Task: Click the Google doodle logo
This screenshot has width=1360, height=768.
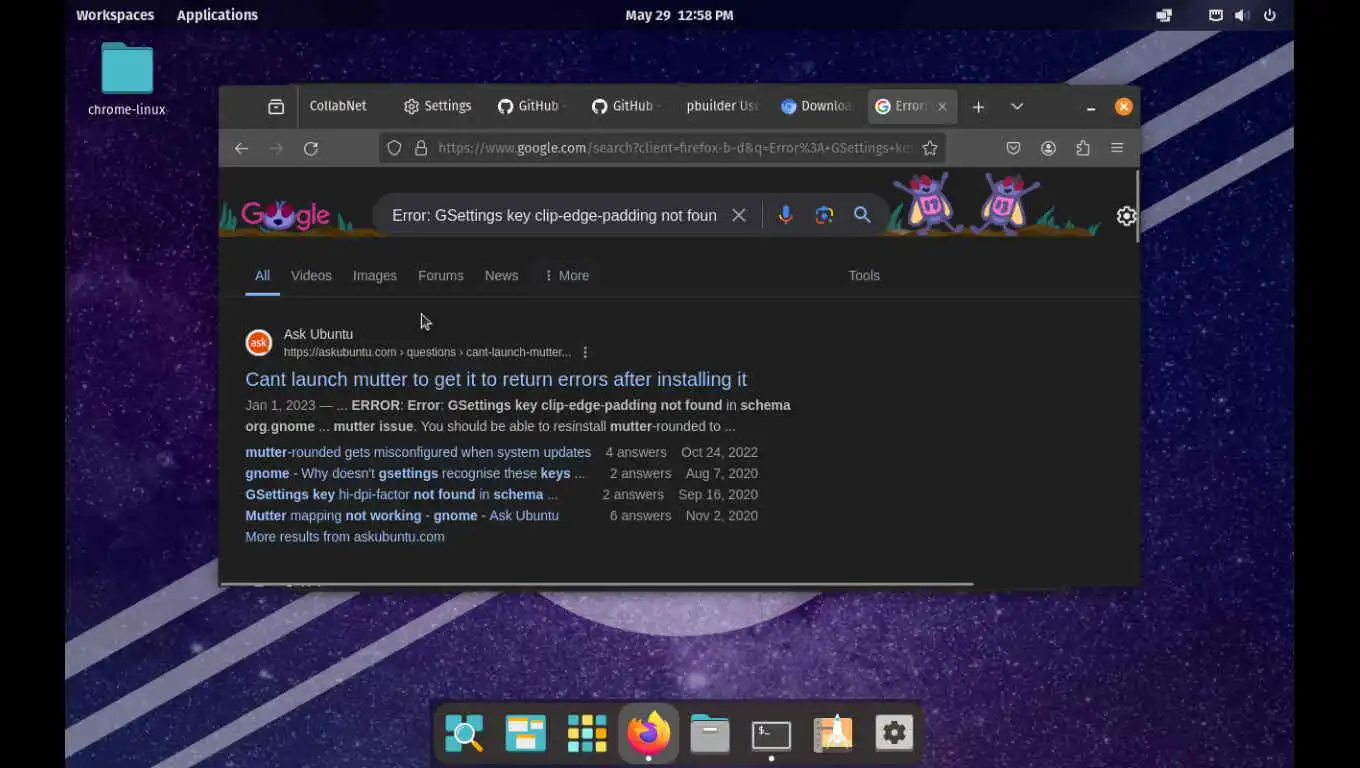Action: tap(285, 214)
